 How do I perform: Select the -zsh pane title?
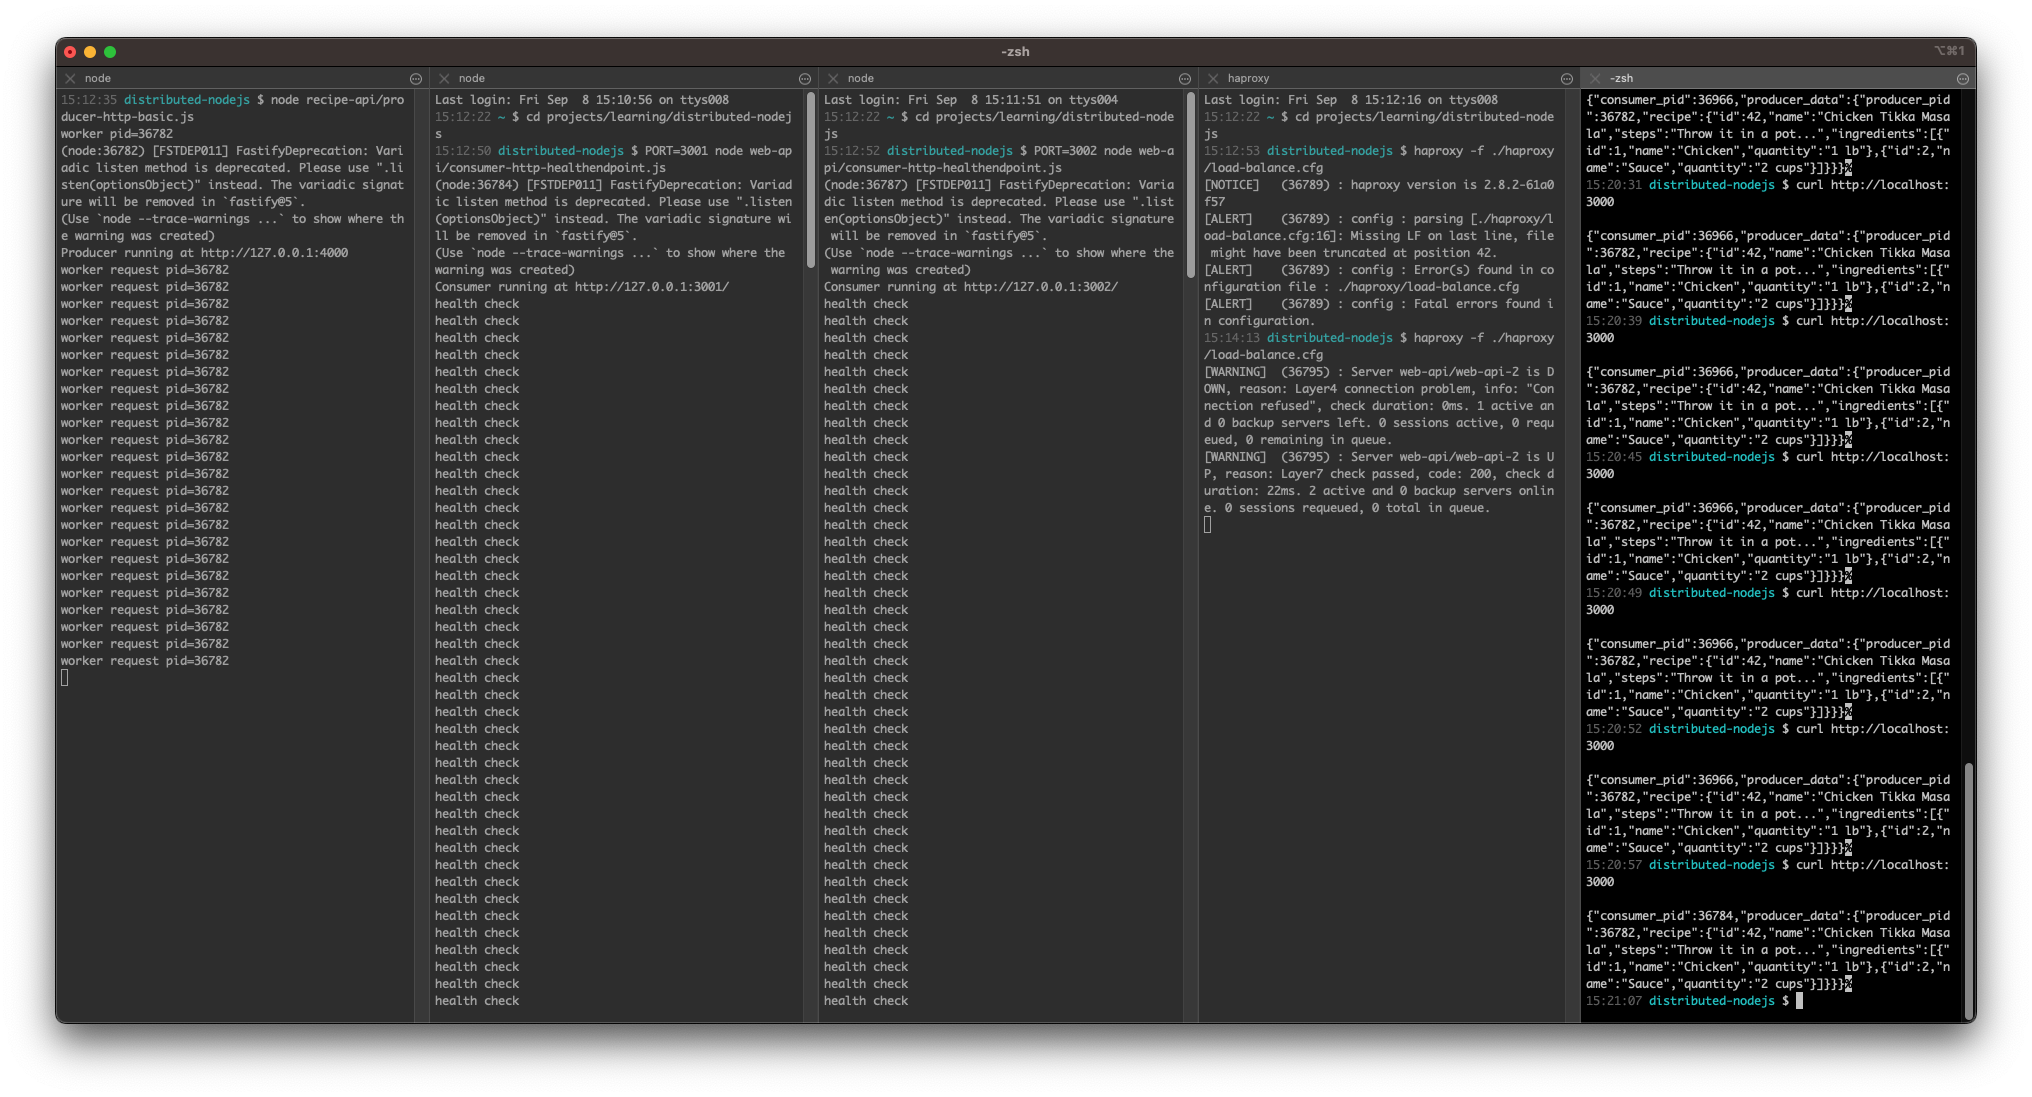tap(1622, 78)
